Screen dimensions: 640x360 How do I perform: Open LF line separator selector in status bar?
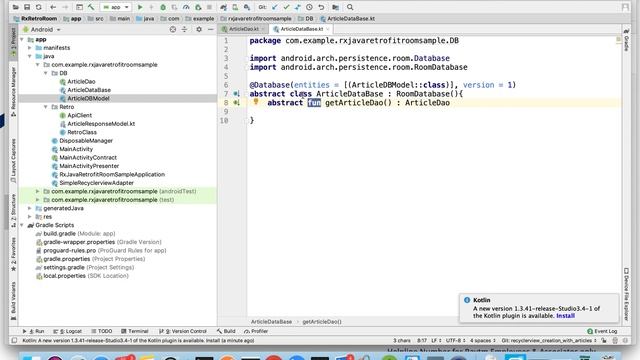tap(436, 340)
